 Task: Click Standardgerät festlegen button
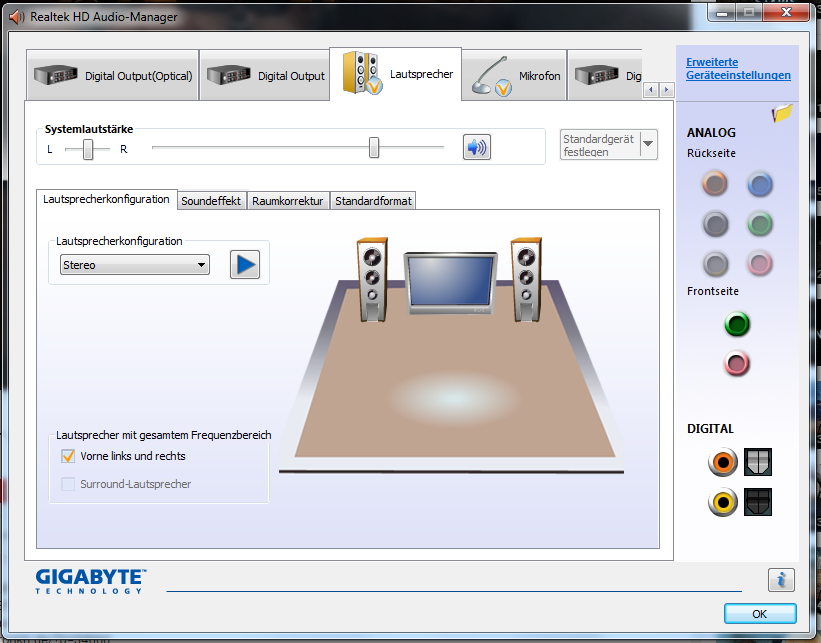click(x=600, y=145)
